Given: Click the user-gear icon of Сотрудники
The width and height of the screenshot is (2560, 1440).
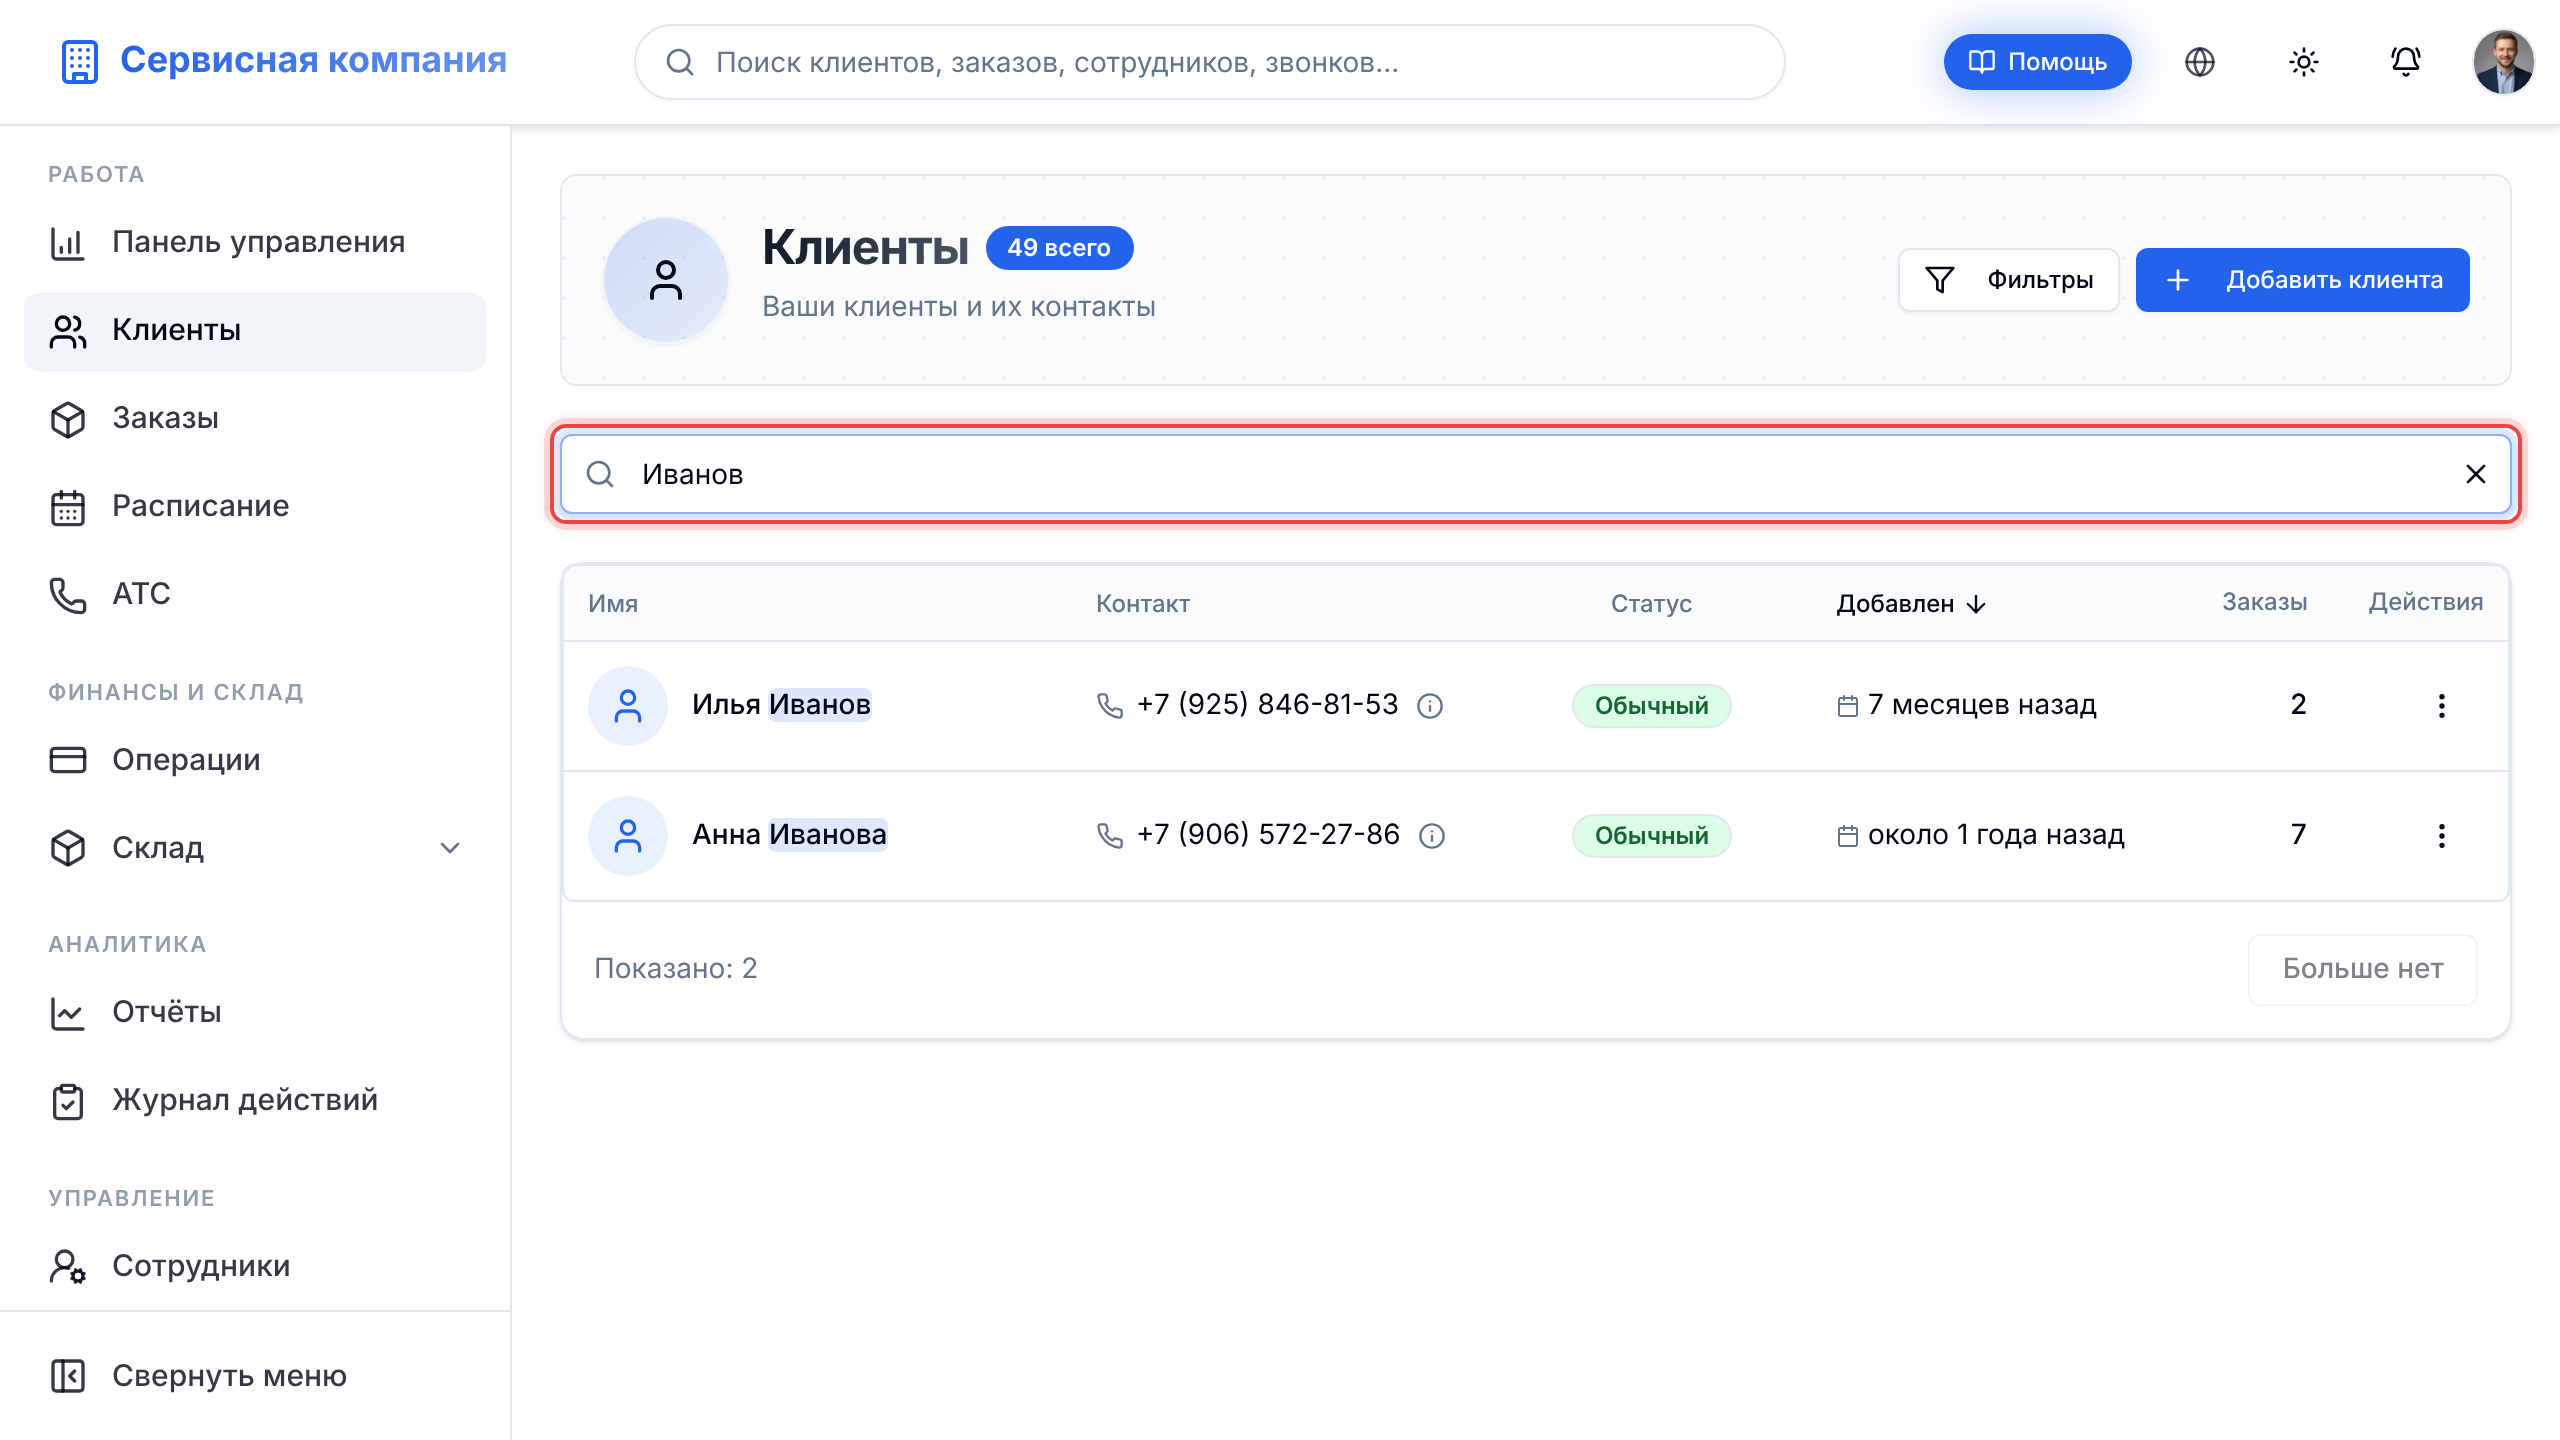Looking at the screenshot, I should click(68, 1267).
